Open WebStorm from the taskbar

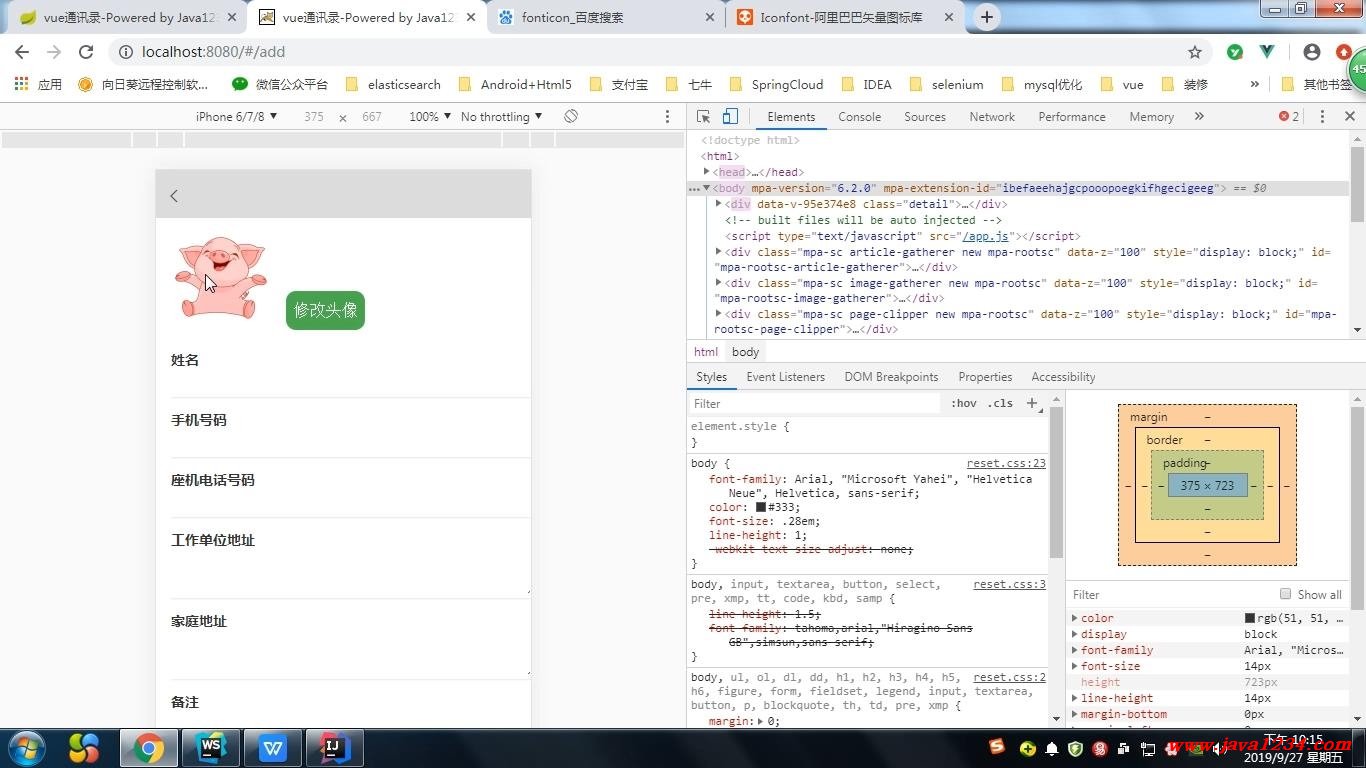click(x=211, y=747)
